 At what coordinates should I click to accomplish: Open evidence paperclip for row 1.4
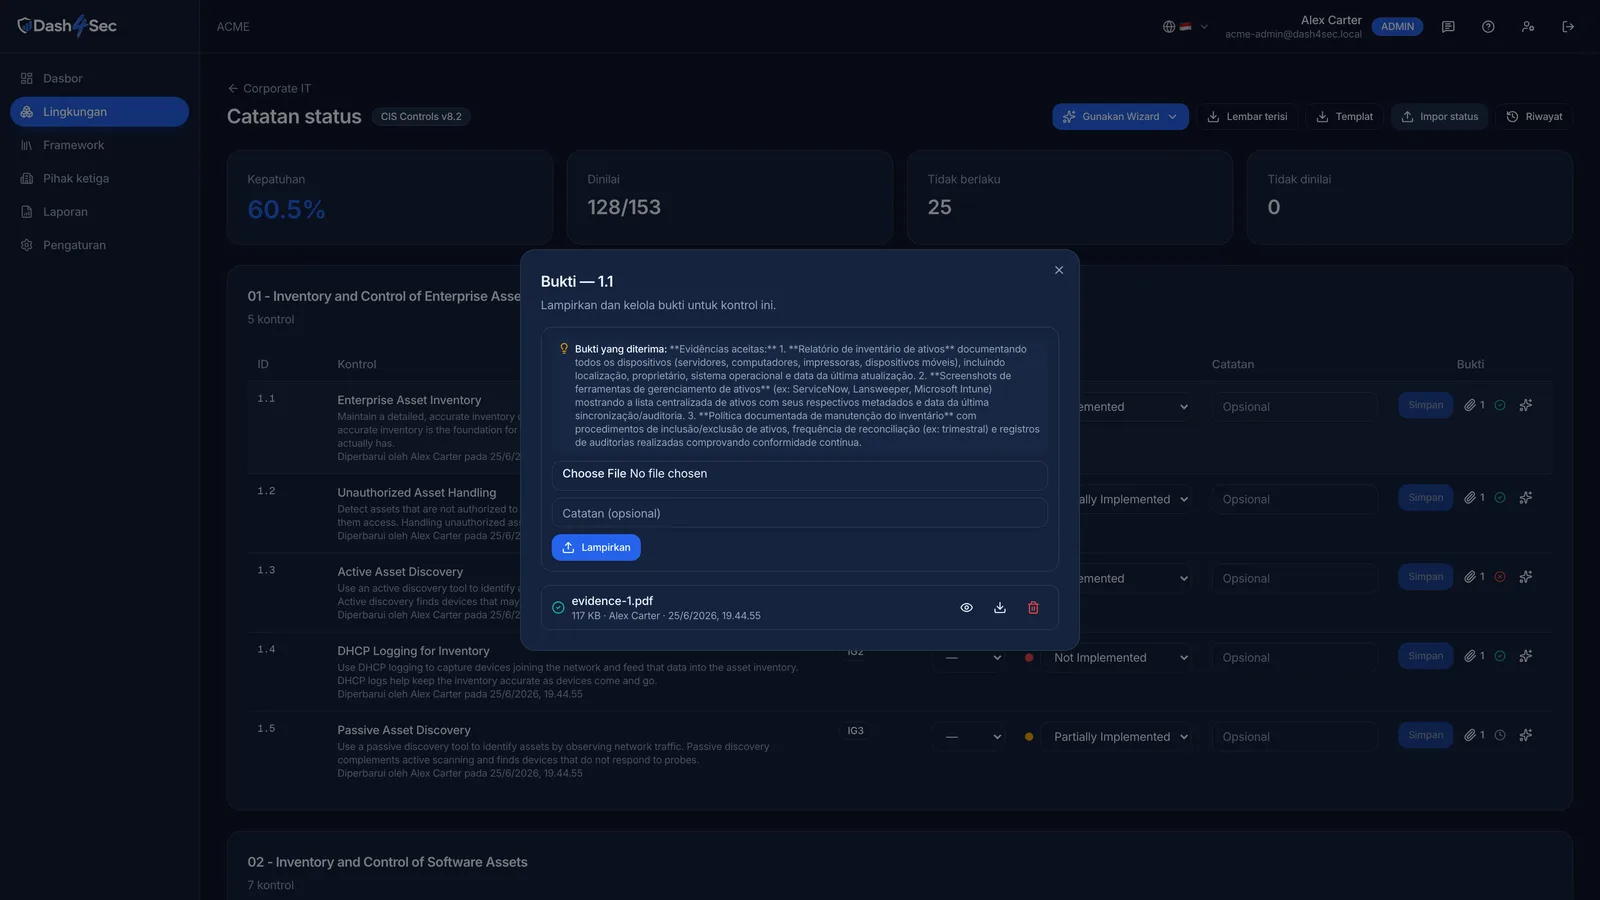point(1474,656)
